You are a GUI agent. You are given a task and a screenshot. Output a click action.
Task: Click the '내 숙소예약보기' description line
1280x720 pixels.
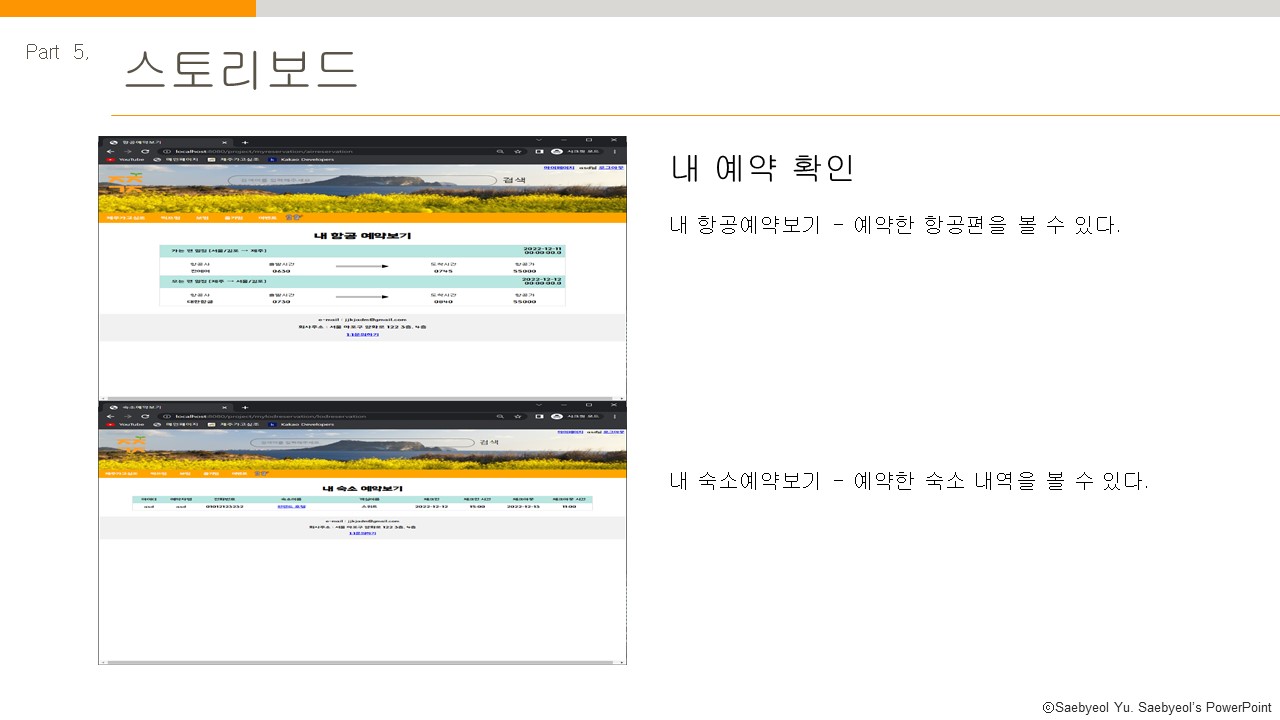click(909, 481)
